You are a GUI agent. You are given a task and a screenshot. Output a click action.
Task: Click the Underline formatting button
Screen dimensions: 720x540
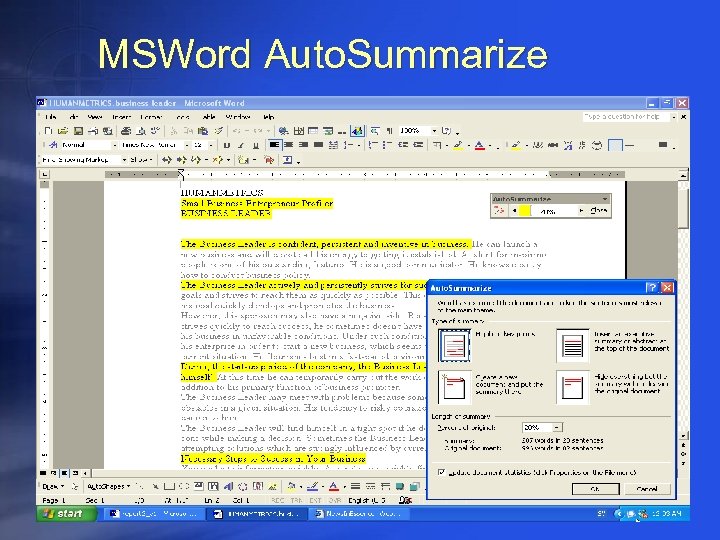256,145
